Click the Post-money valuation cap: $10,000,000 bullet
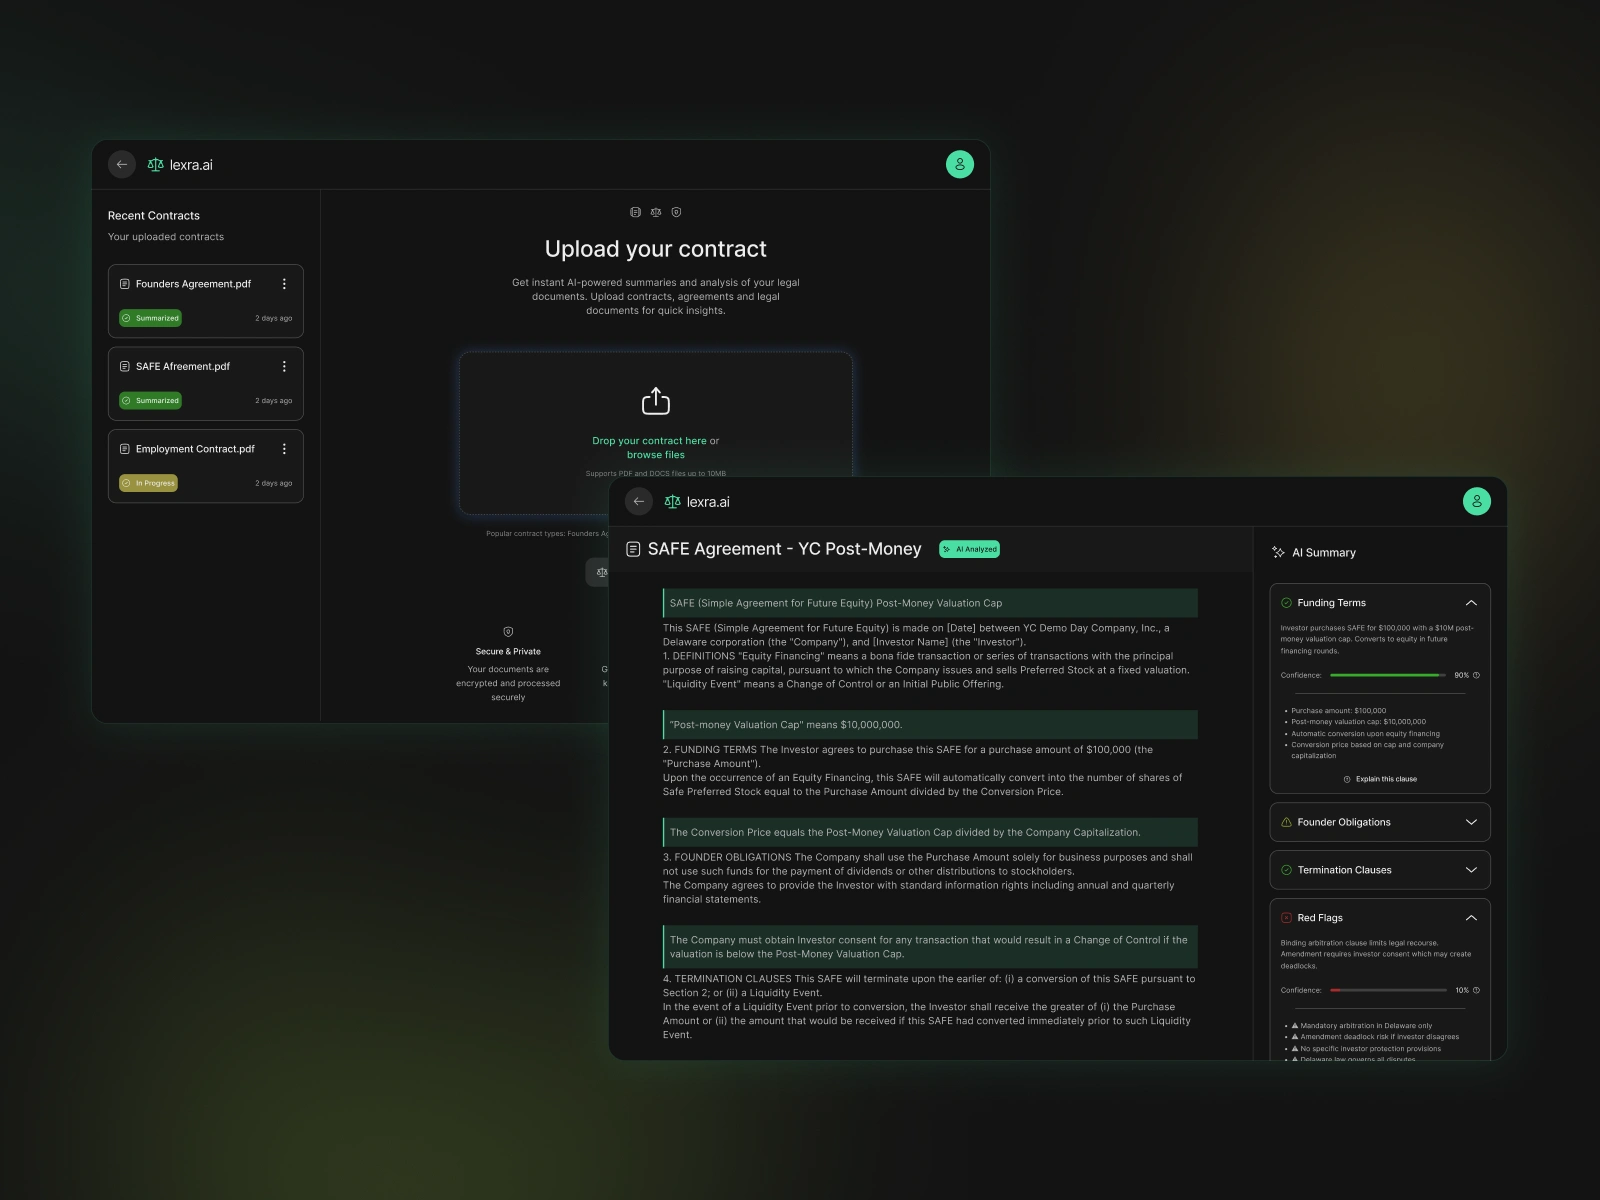Screen dimensions: 1600x1200 click(x=1358, y=722)
